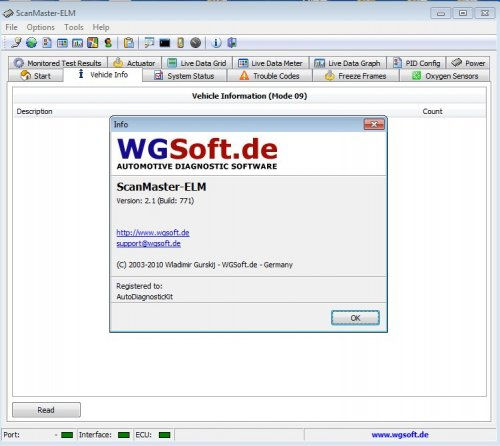Click the Interface status indicator light

124,435
